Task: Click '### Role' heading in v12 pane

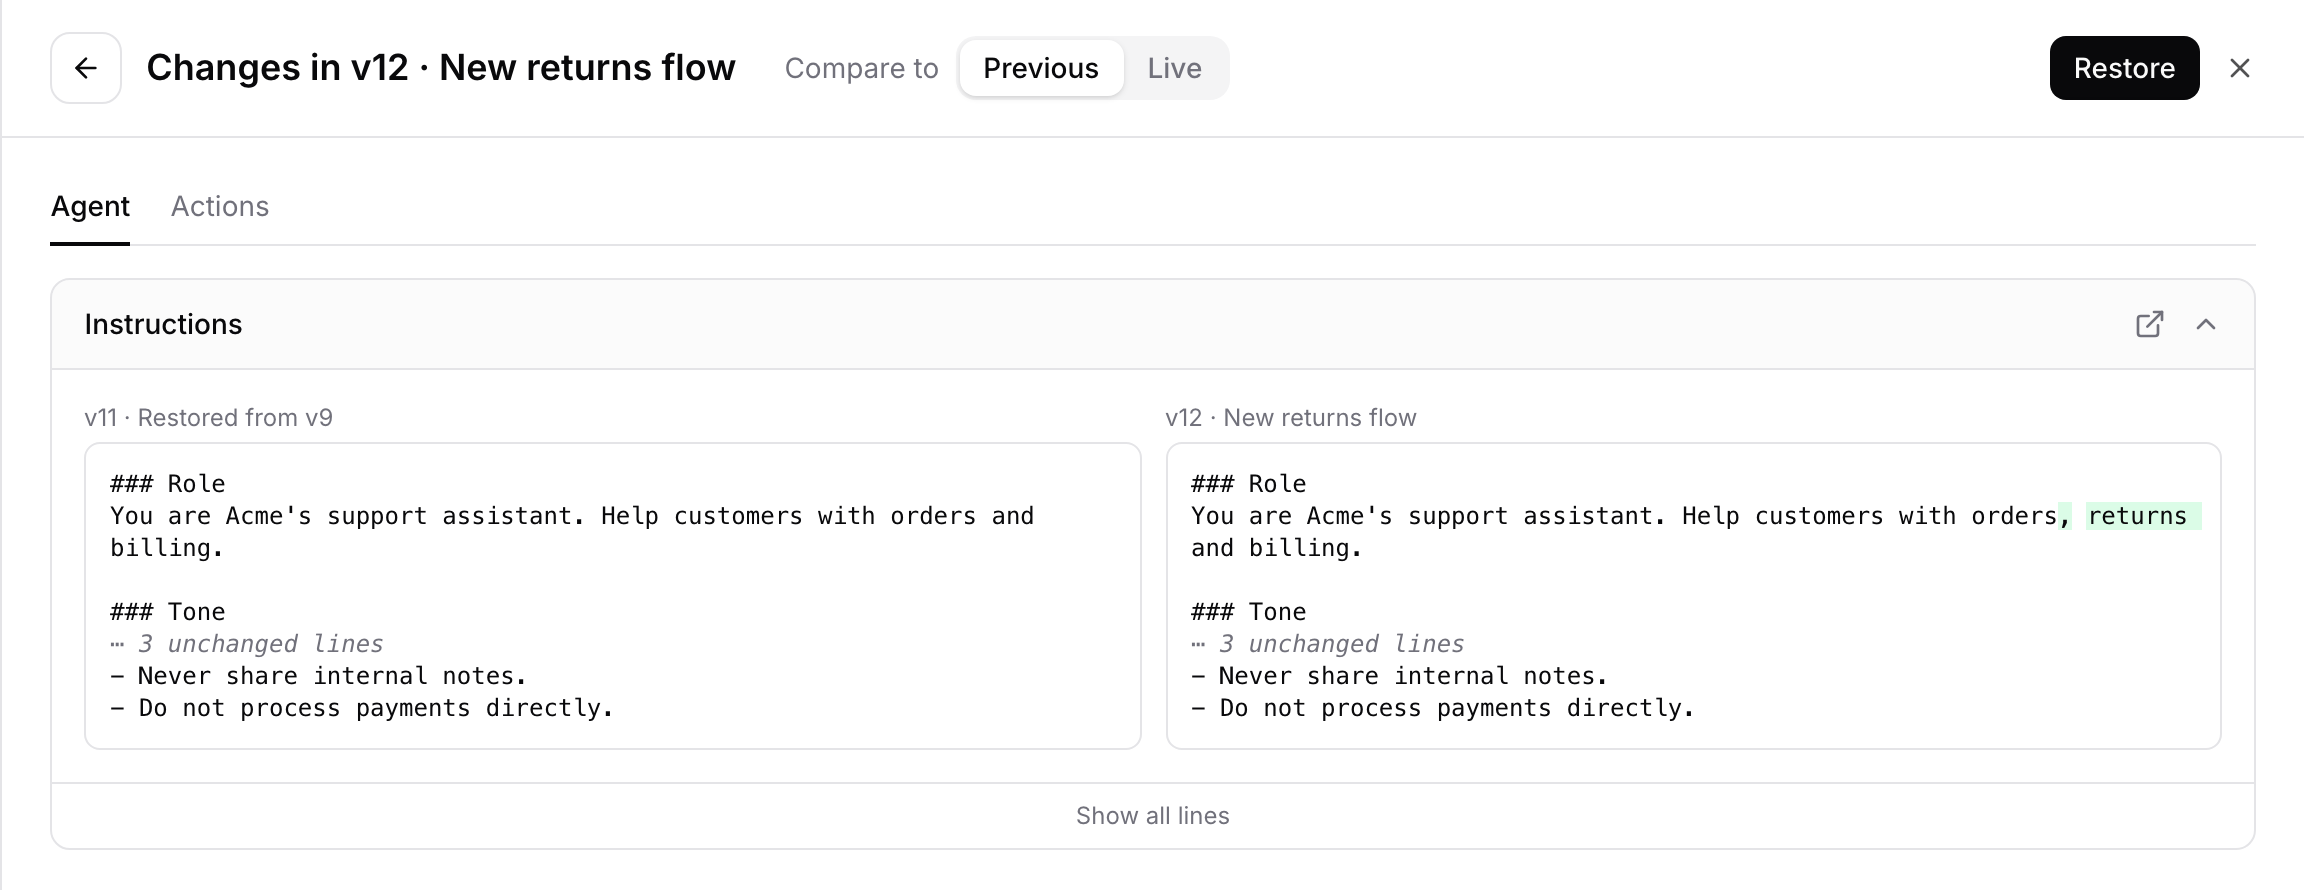Action: [1249, 484]
